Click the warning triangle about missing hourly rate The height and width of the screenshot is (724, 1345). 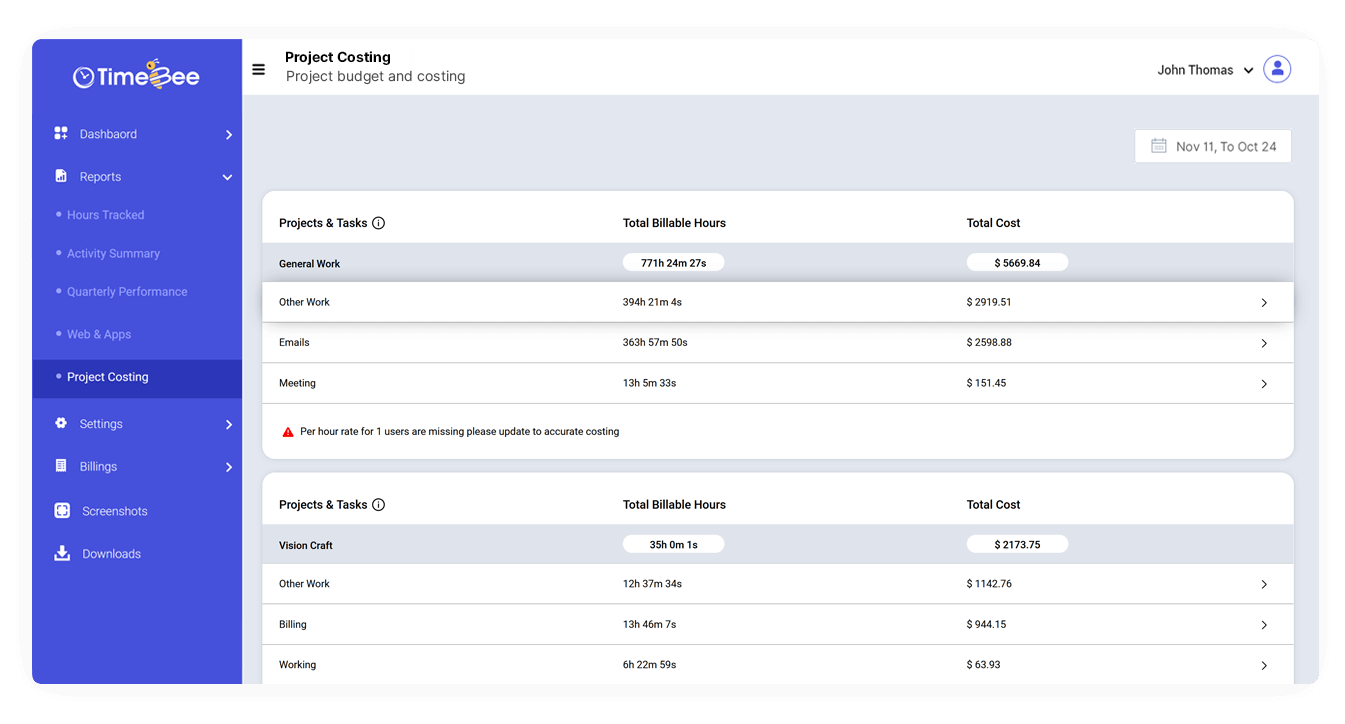288,431
